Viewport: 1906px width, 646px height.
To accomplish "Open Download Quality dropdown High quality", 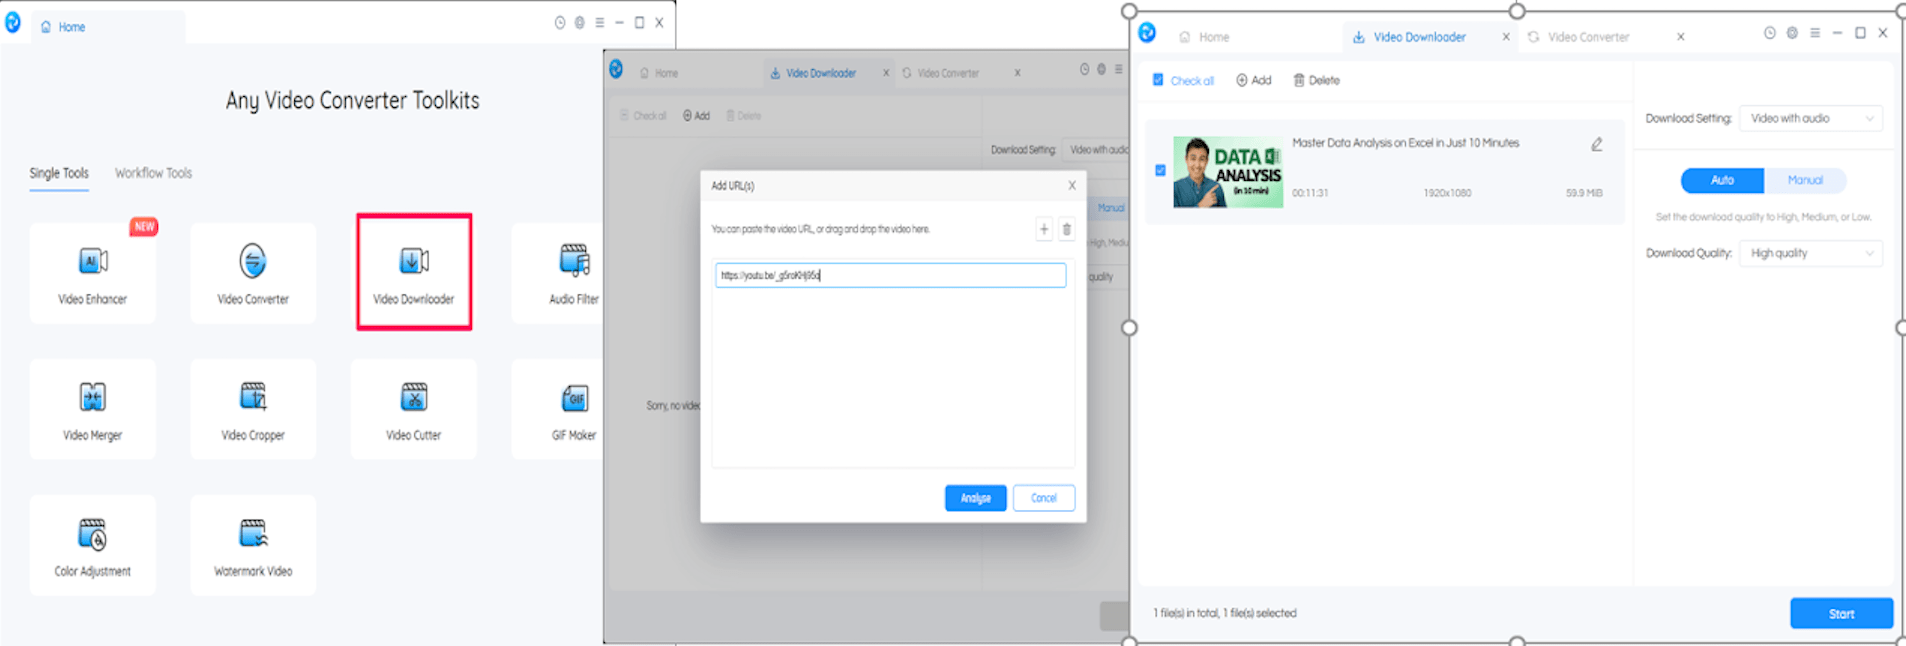I will (1811, 253).
